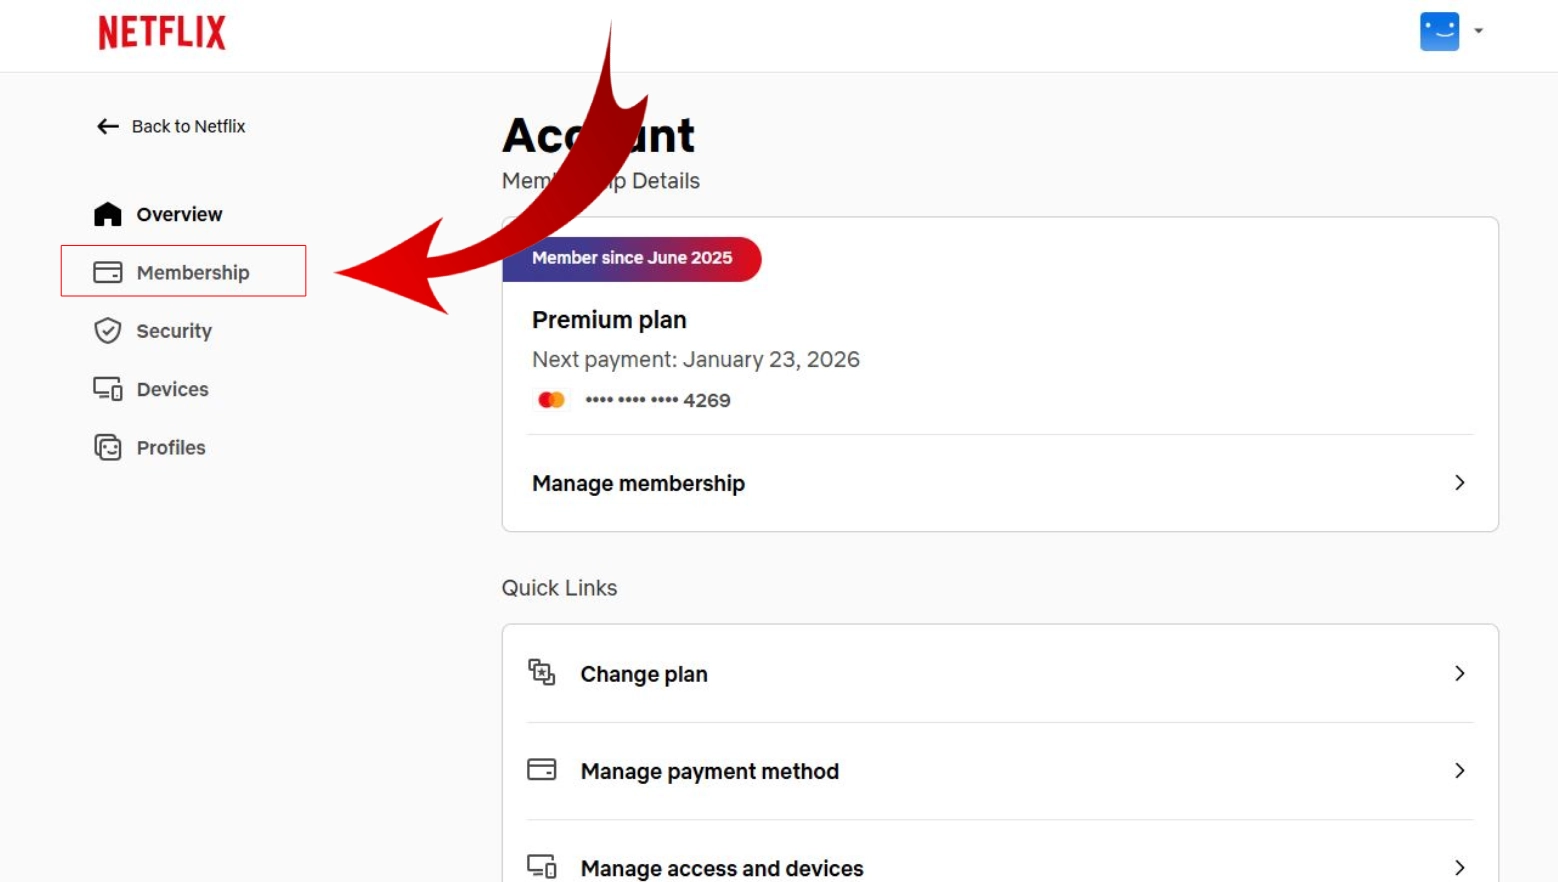Click the Devices icon in sidebar
This screenshot has height=882, width=1558.
click(x=108, y=389)
